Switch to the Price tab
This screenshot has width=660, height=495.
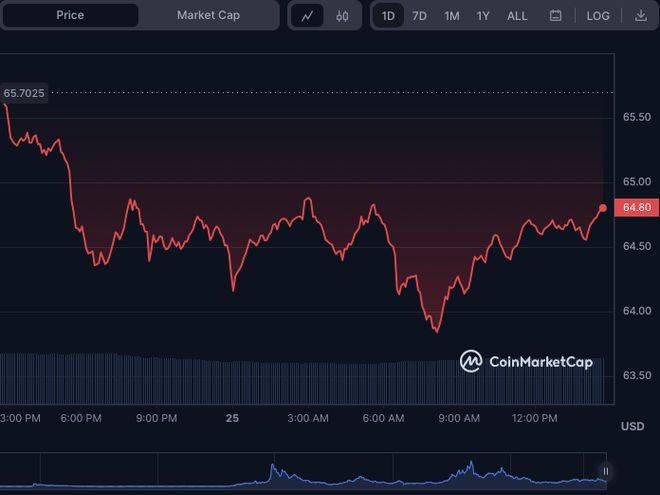tap(70, 16)
